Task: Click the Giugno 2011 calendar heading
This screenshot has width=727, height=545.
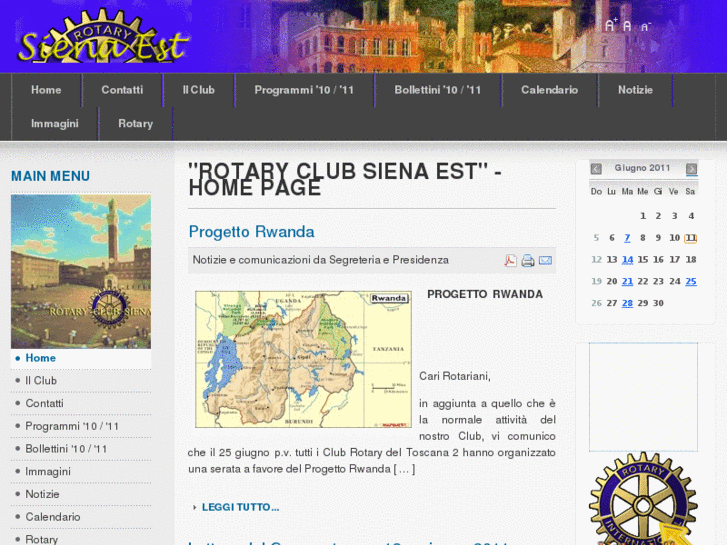Action: [642, 168]
